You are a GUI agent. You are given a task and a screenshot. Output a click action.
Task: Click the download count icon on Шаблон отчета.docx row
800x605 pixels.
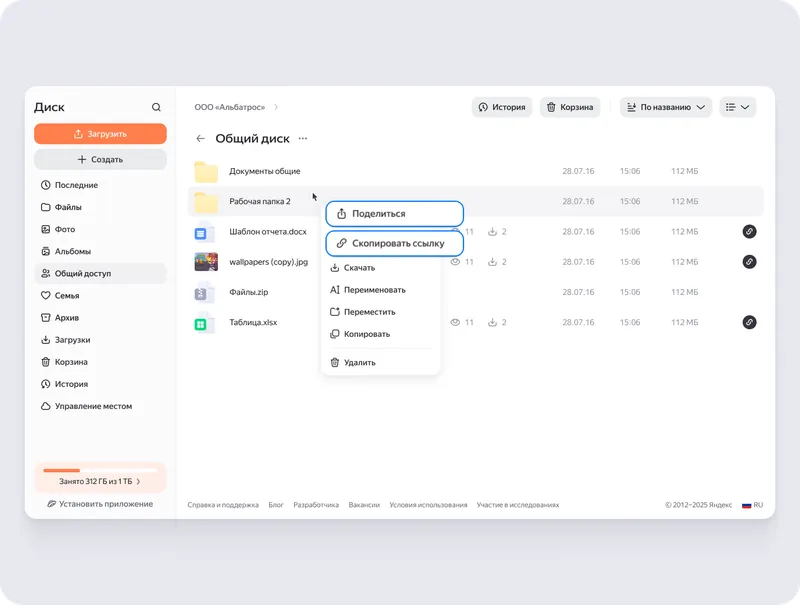[492, 232]
